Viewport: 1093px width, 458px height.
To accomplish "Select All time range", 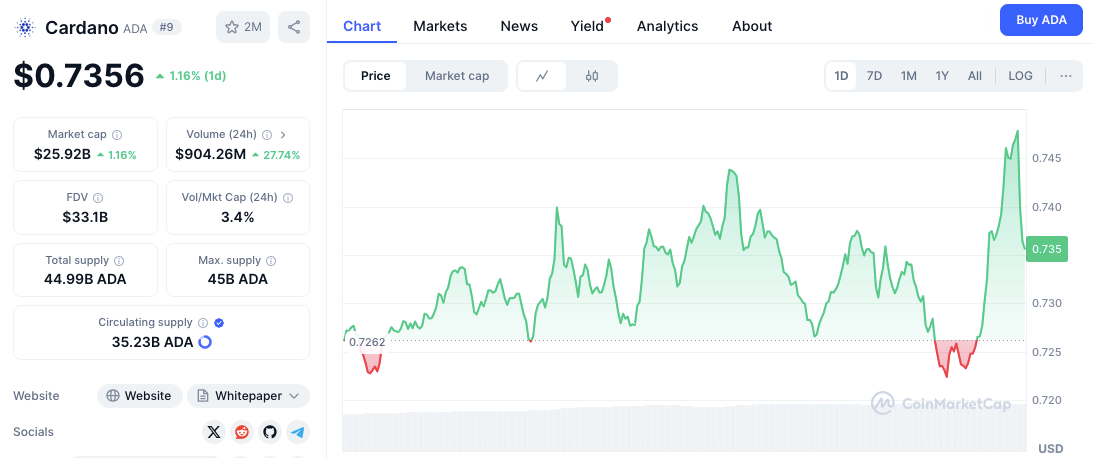I will [974, 76].
